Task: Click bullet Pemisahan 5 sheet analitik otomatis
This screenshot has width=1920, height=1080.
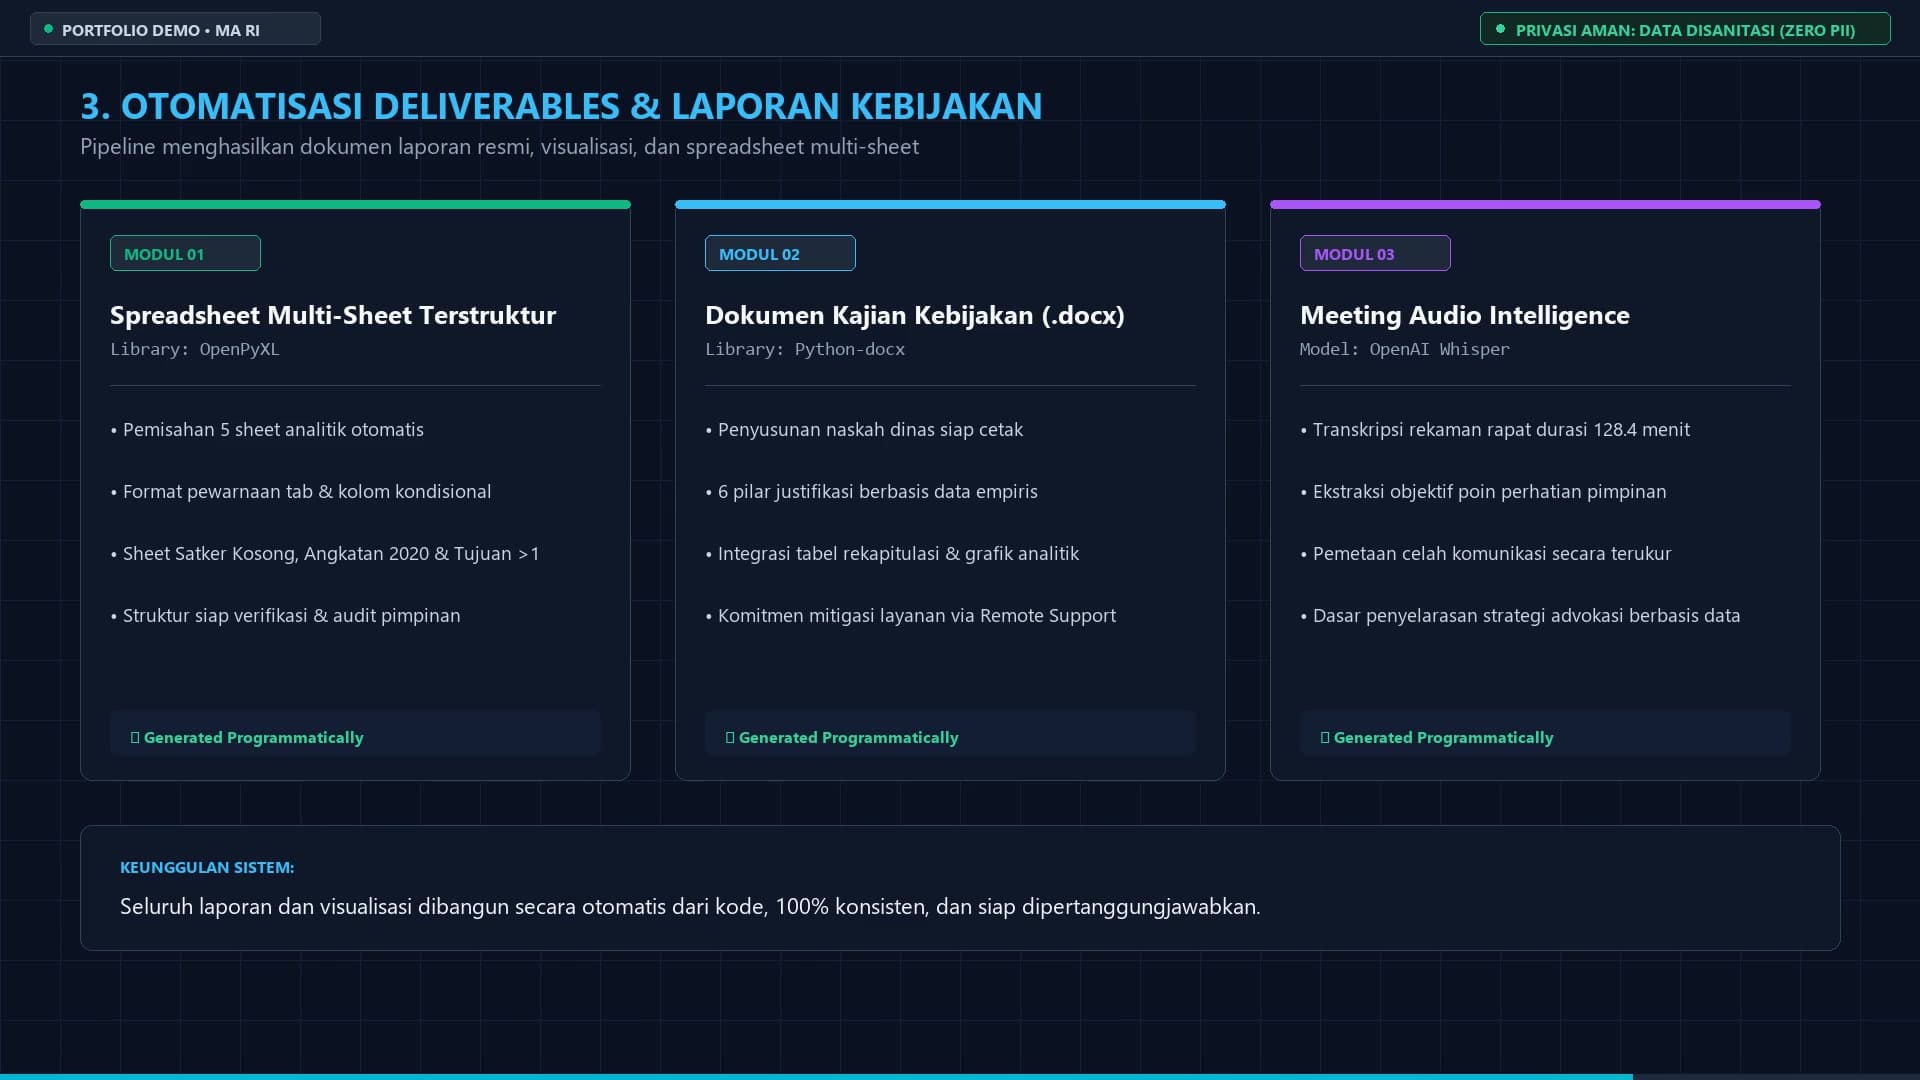Action: click(267, 430)
